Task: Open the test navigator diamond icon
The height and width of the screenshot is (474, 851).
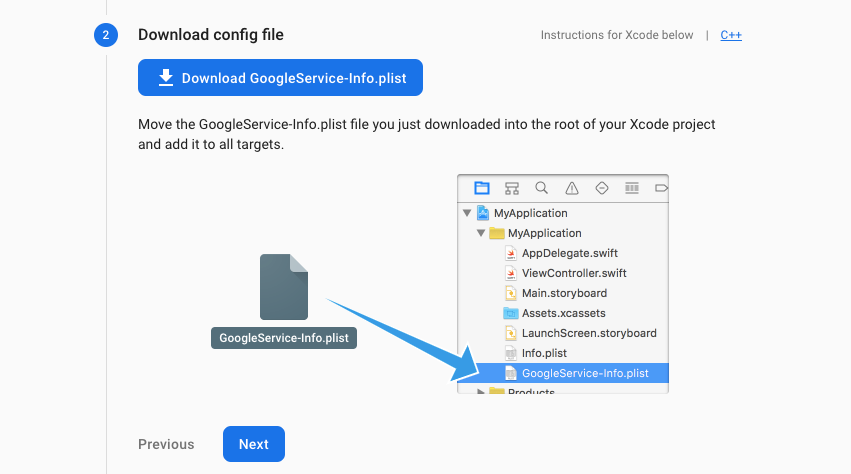Action: pyautogui.click(x=601, y=188)
